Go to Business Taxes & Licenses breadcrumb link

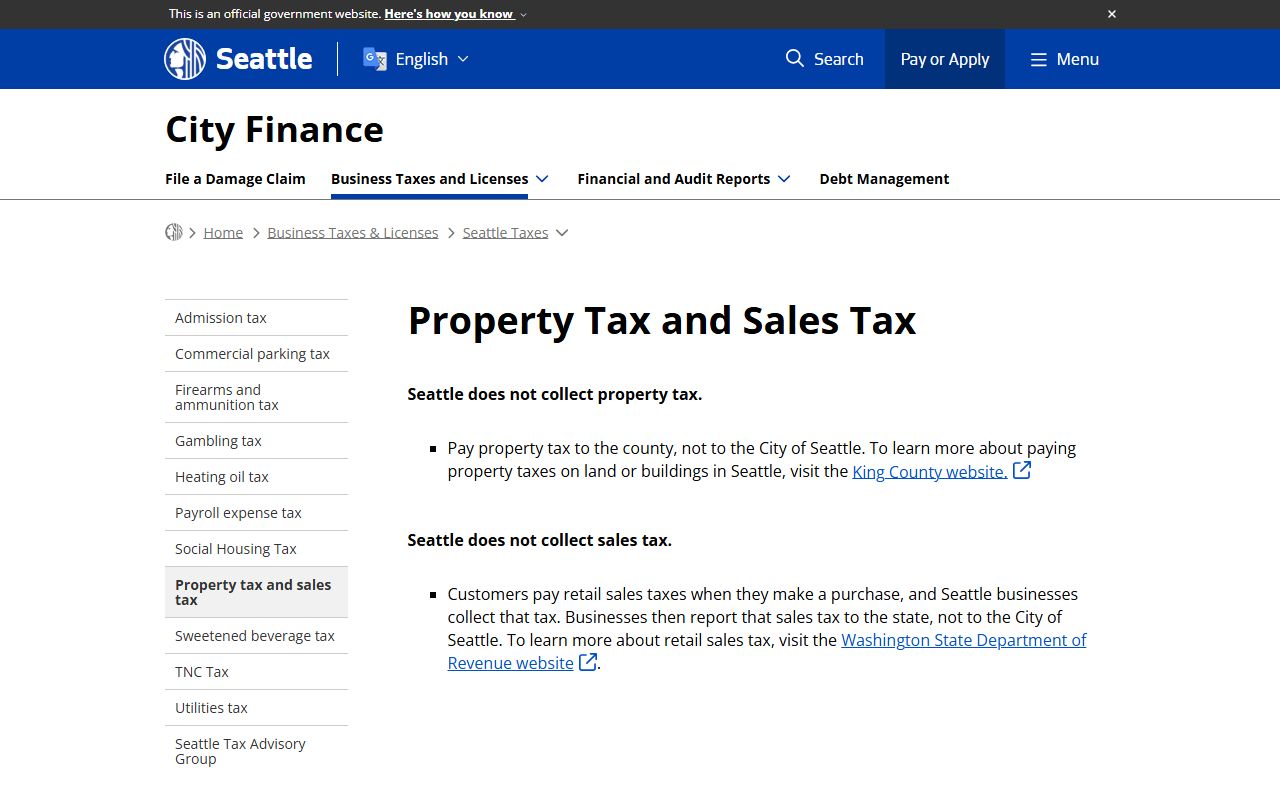pyautogui.click(x=353, y=232)
